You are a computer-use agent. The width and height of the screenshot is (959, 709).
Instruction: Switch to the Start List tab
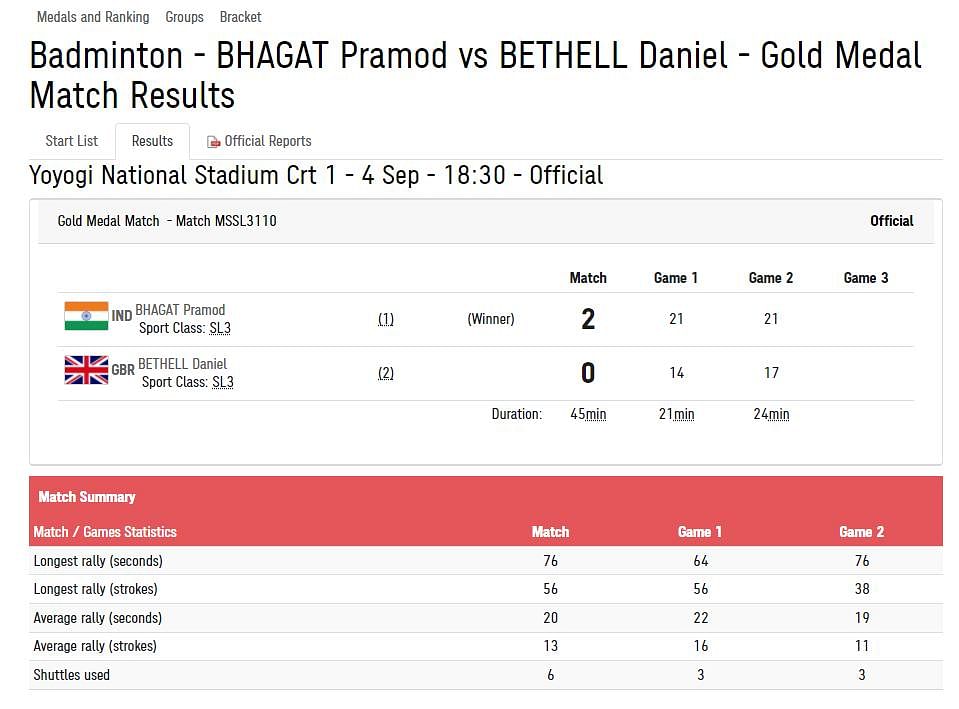pyautogui.click(x=72, y=141)
